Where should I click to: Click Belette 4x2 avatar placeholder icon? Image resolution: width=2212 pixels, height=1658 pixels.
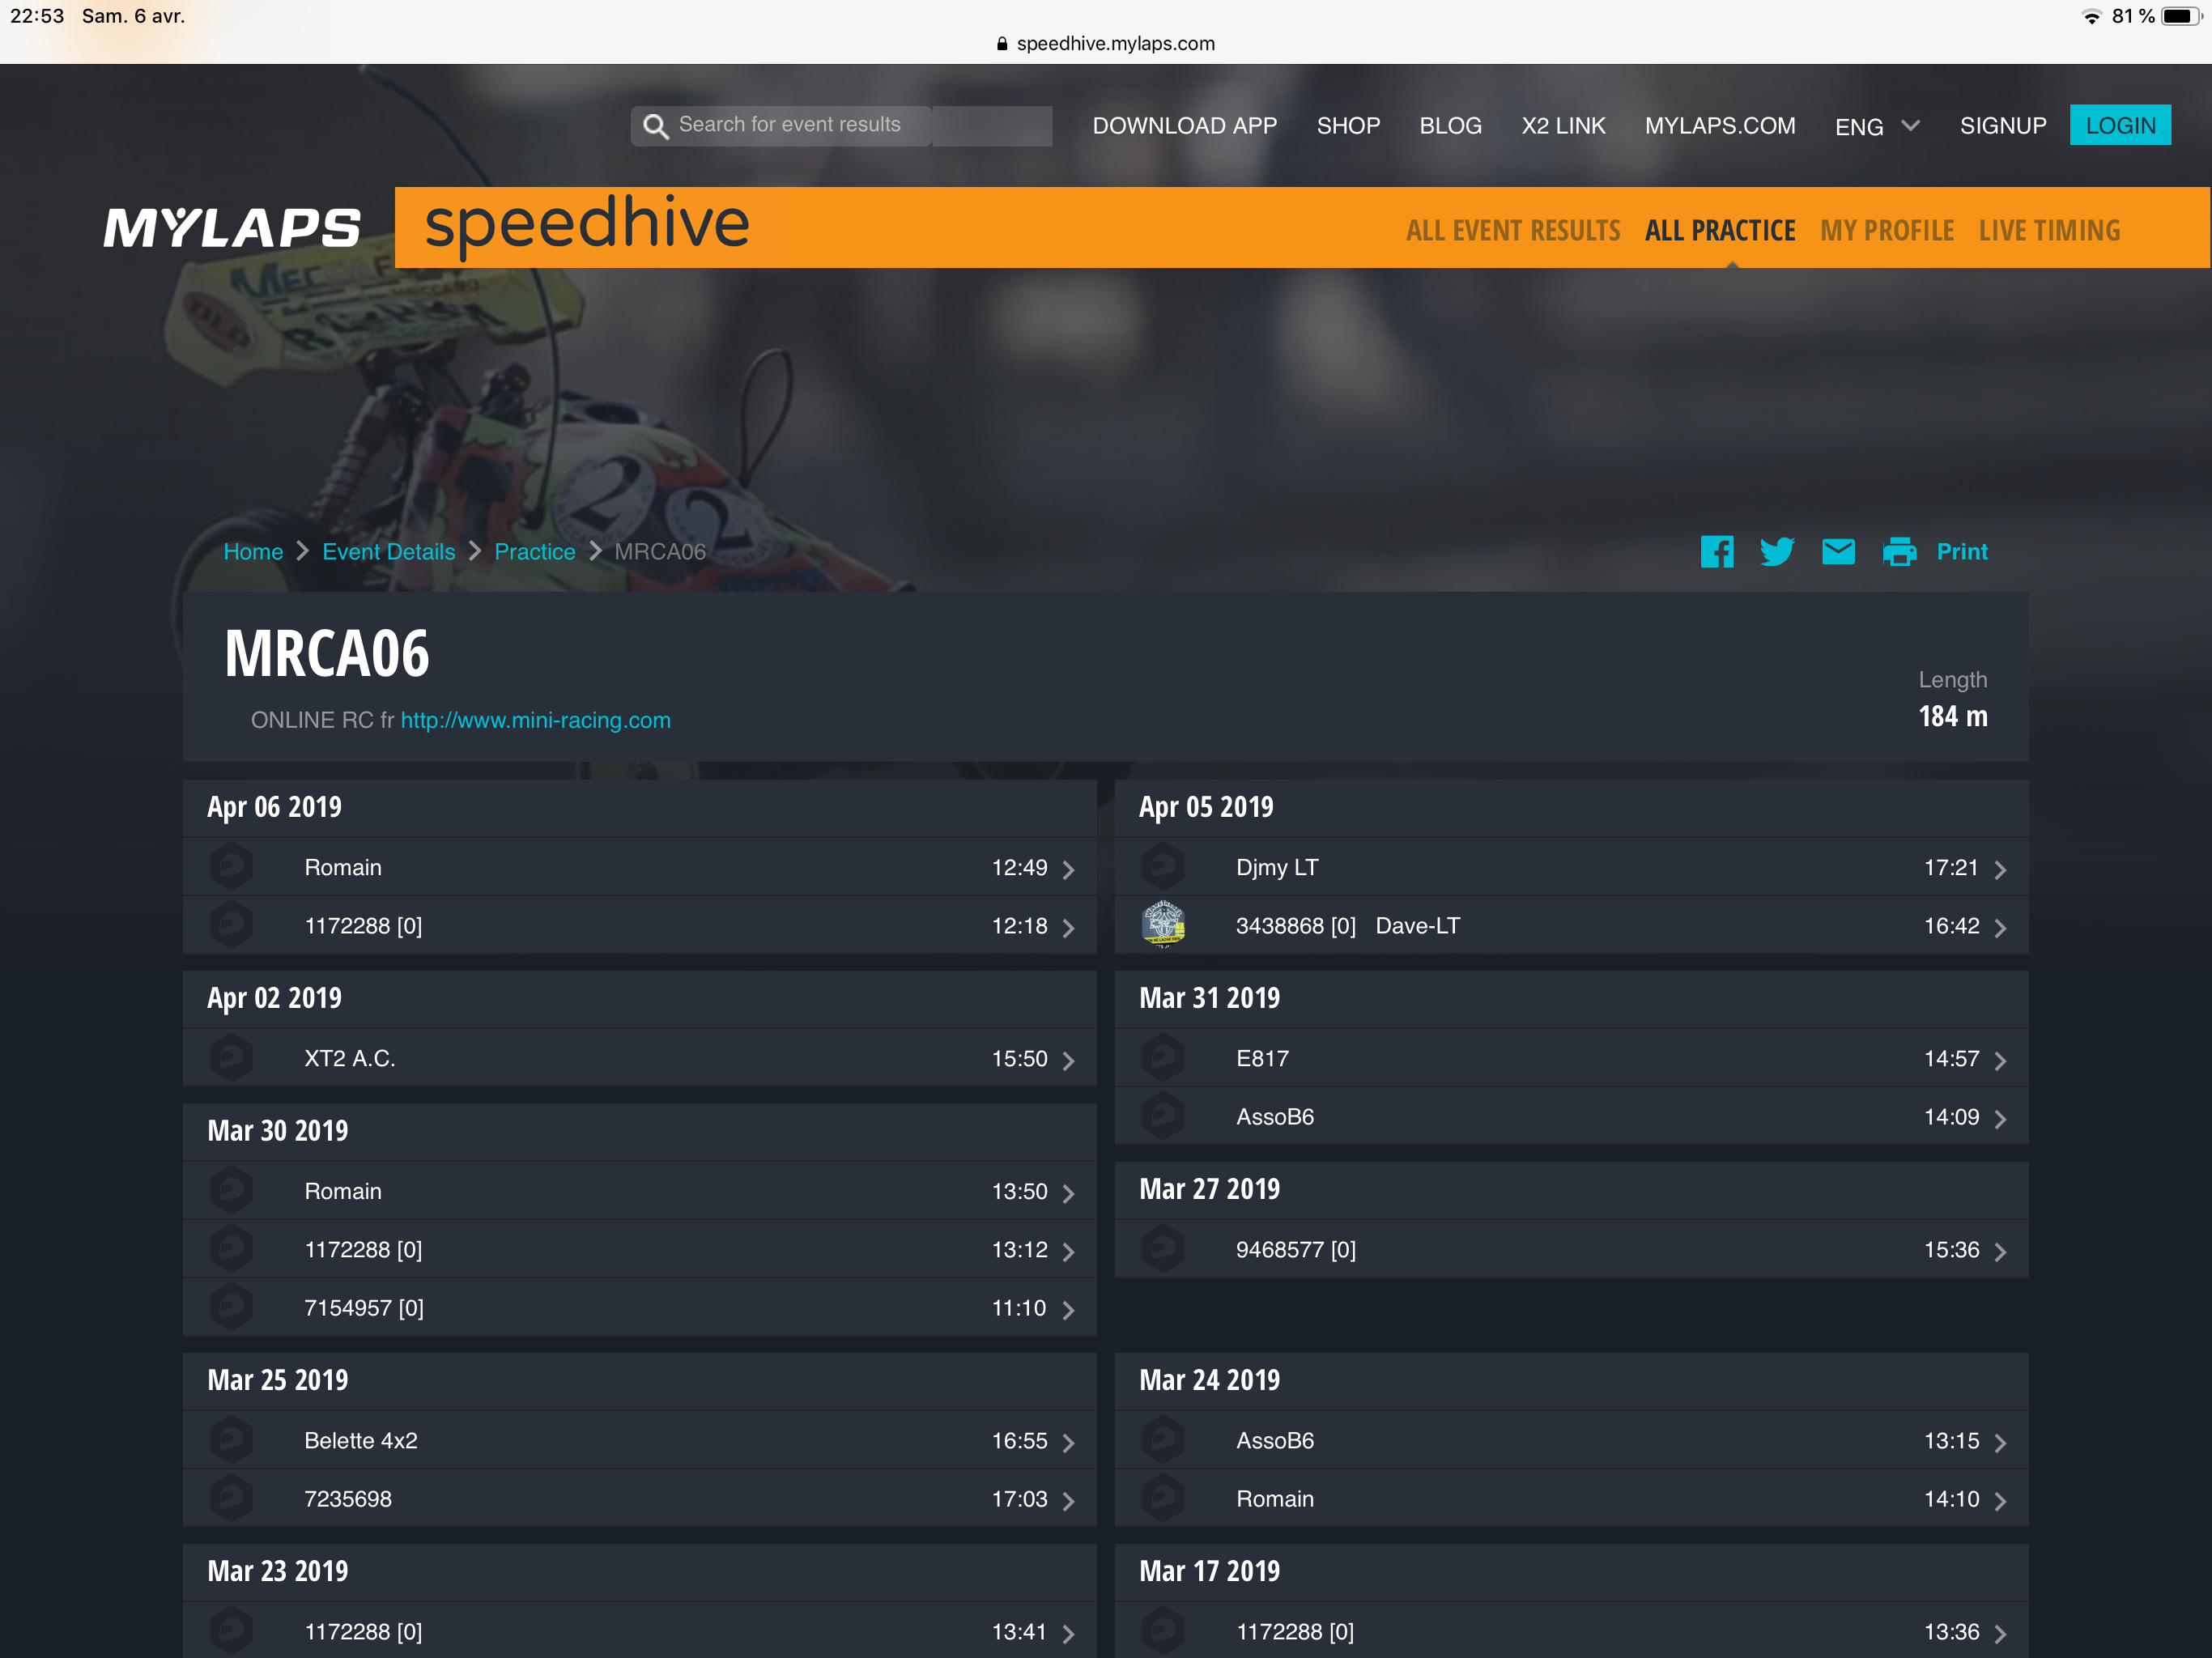(x=231, y=1439)
